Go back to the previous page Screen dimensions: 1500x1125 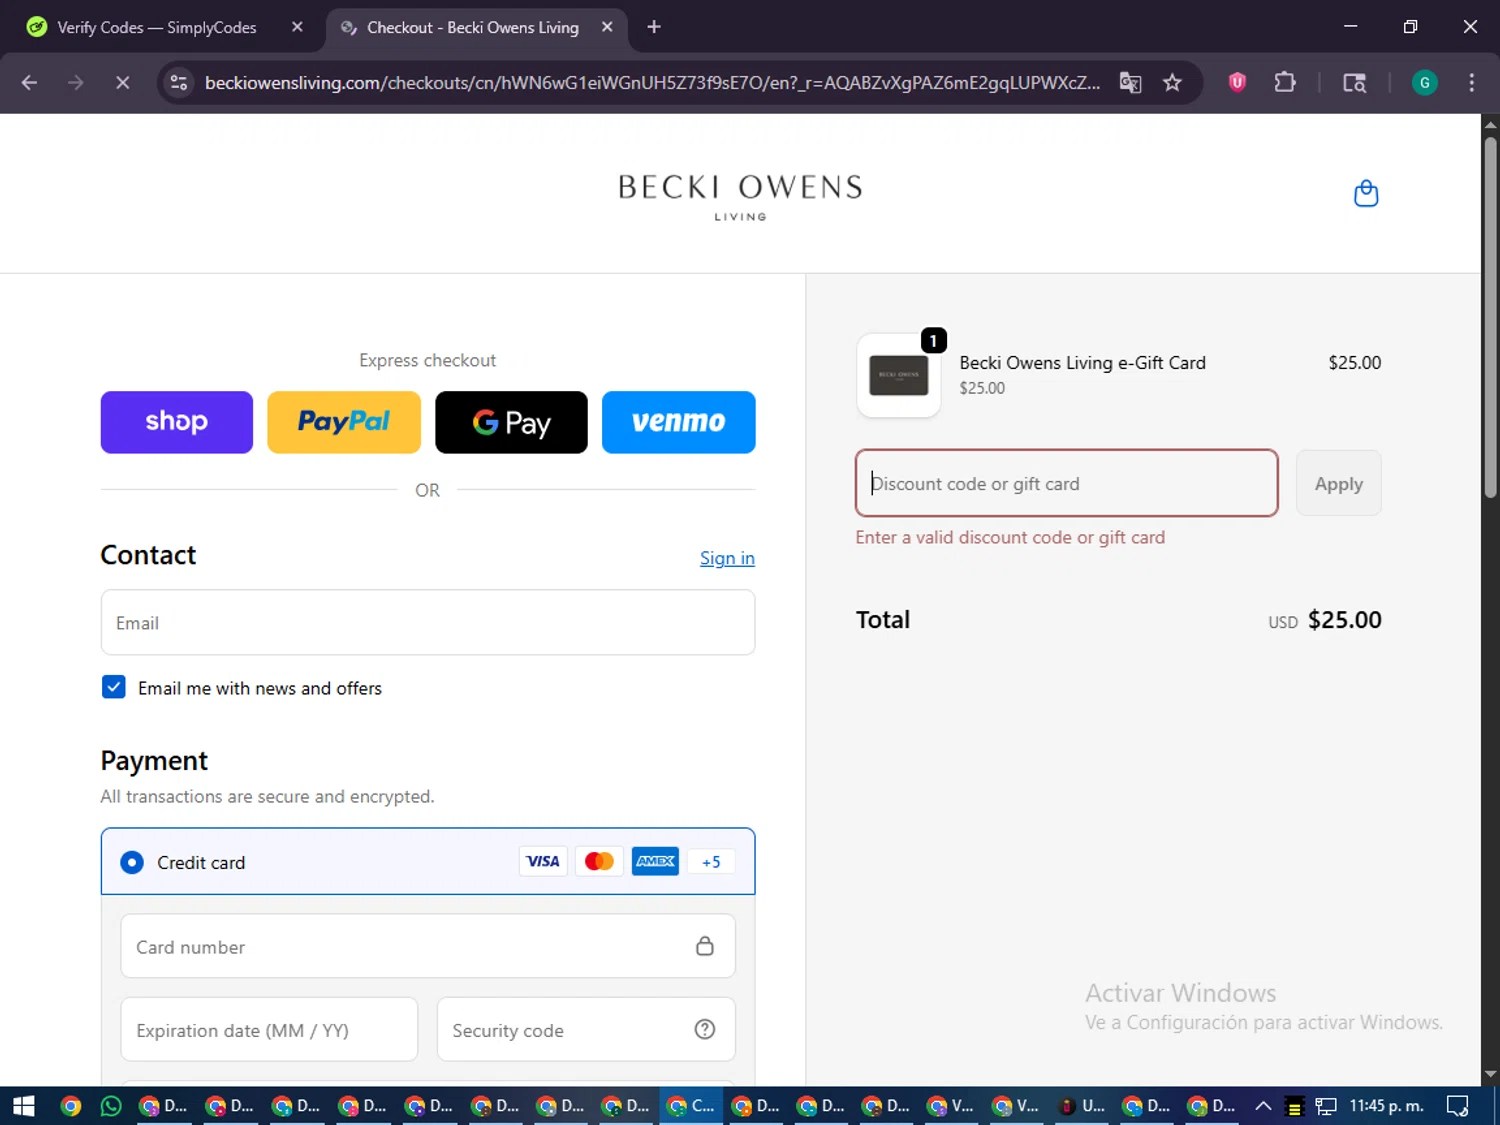point(29,83)
